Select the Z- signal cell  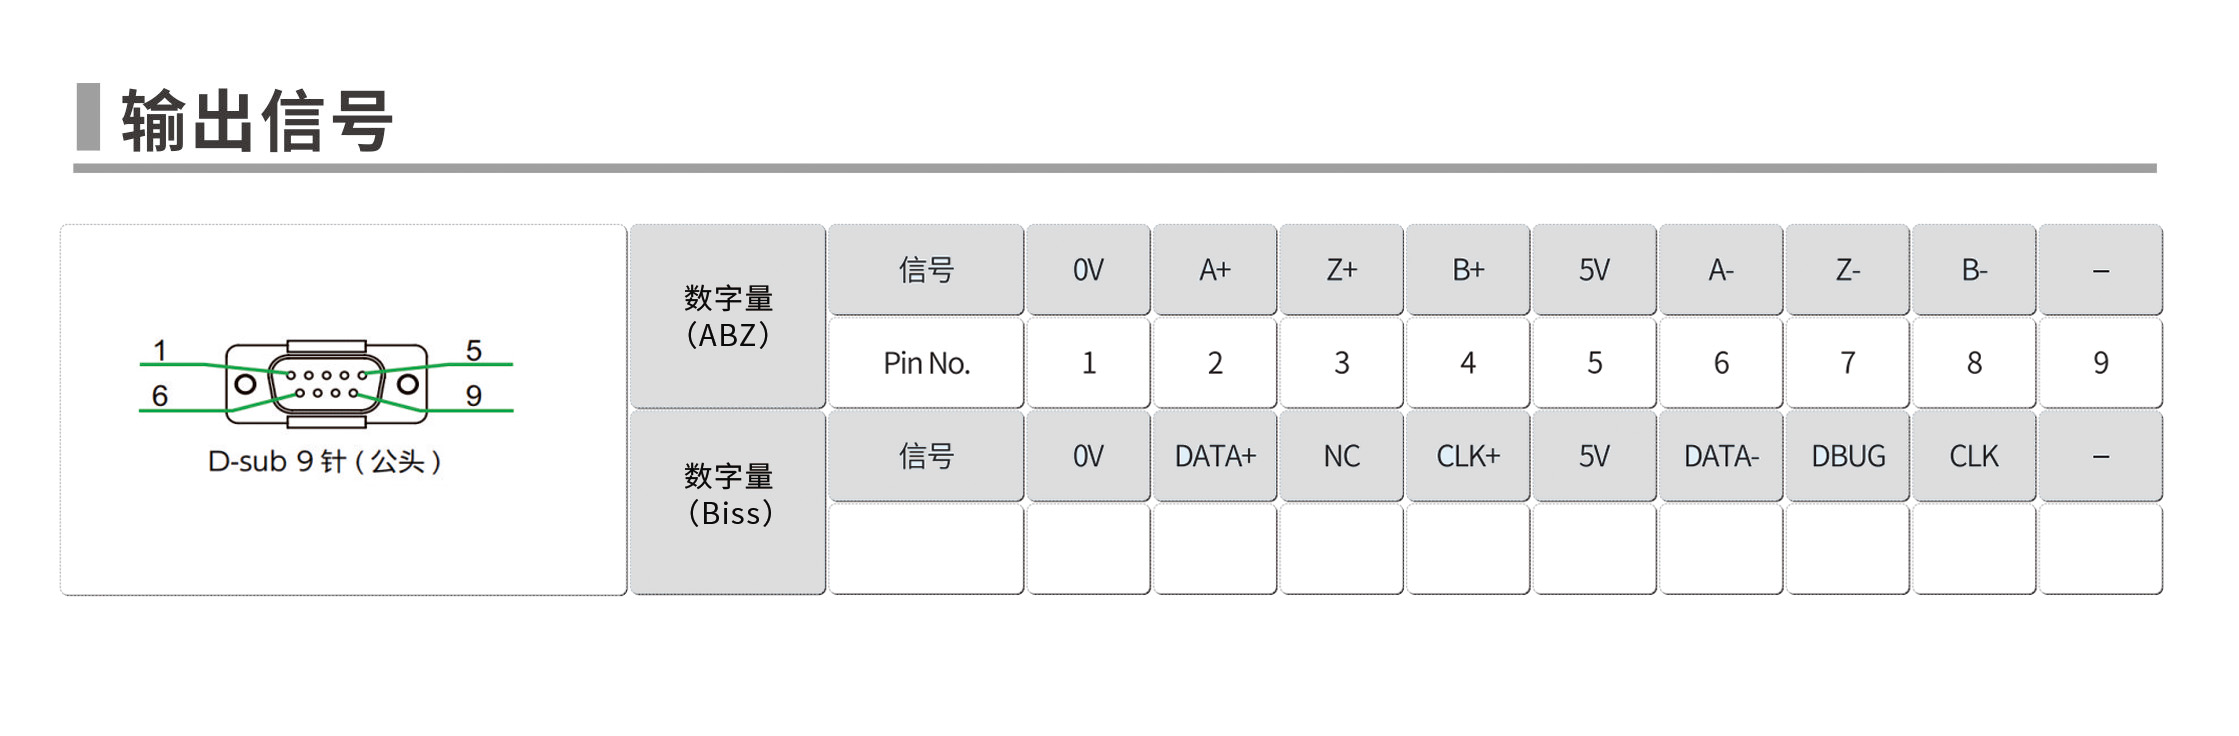click(1847, 270)
